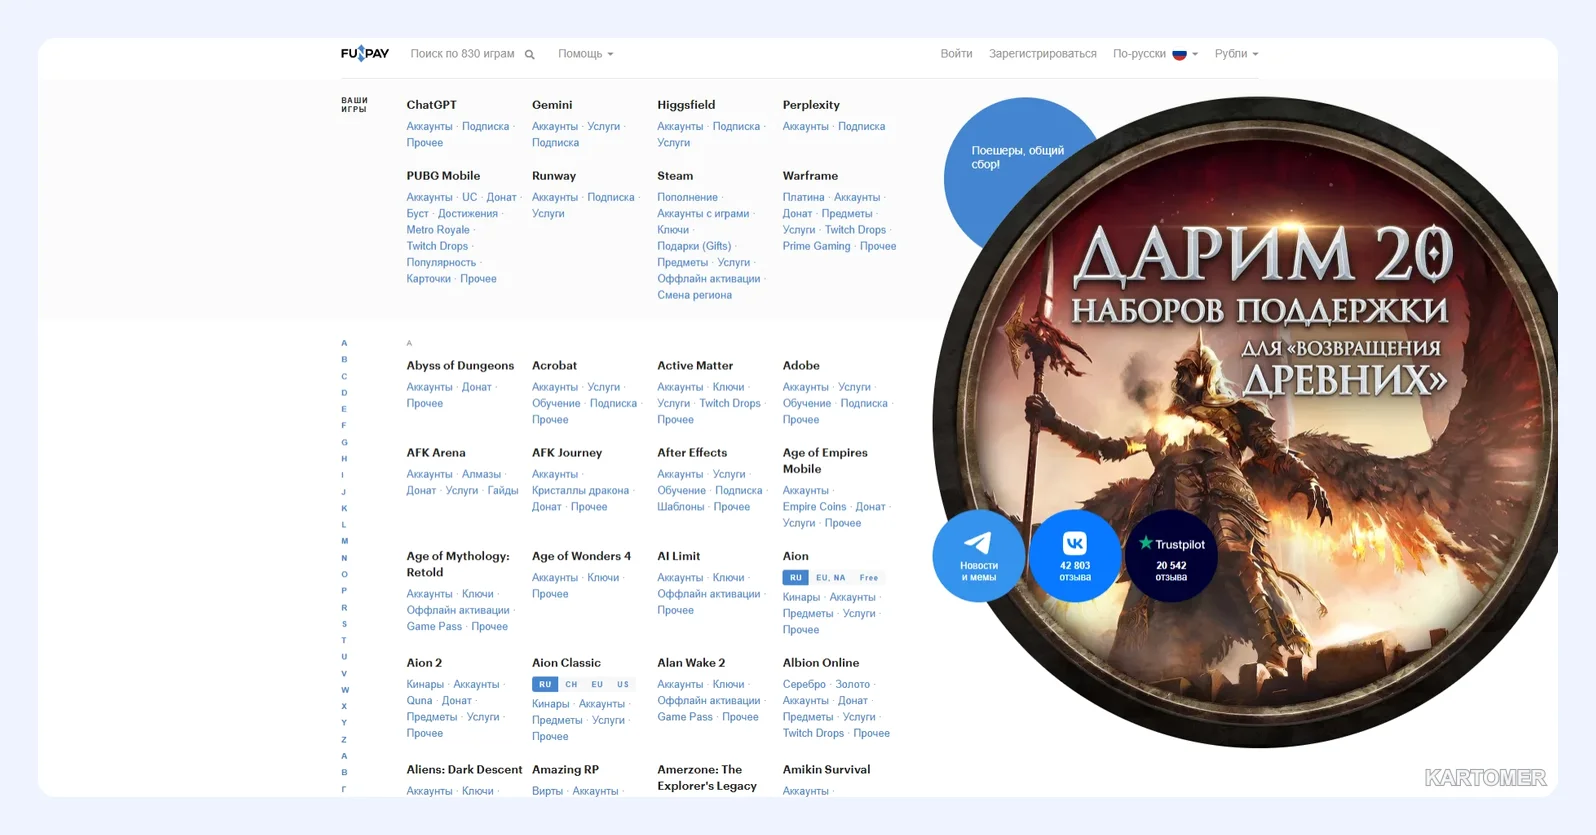Select the EU, NA server tag under Aion
1596x835 pixels.
[x=831, y=578]
